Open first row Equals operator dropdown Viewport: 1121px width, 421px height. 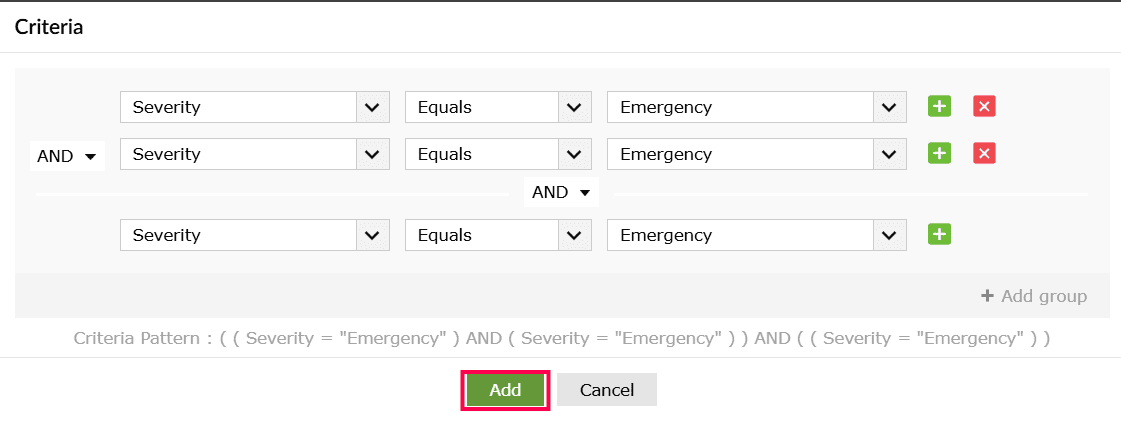click(x=498, y=107)
